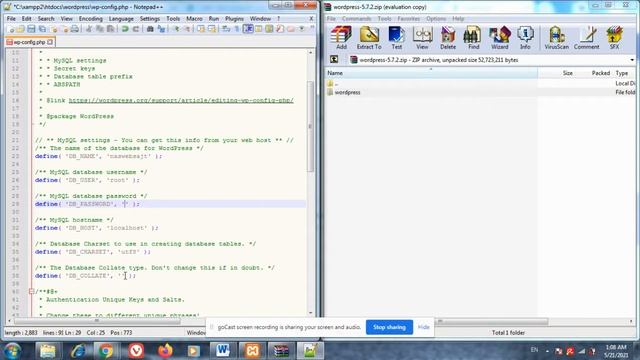
Task: Click Test icon in WinRAR toolbar
Action: (396, 38)
